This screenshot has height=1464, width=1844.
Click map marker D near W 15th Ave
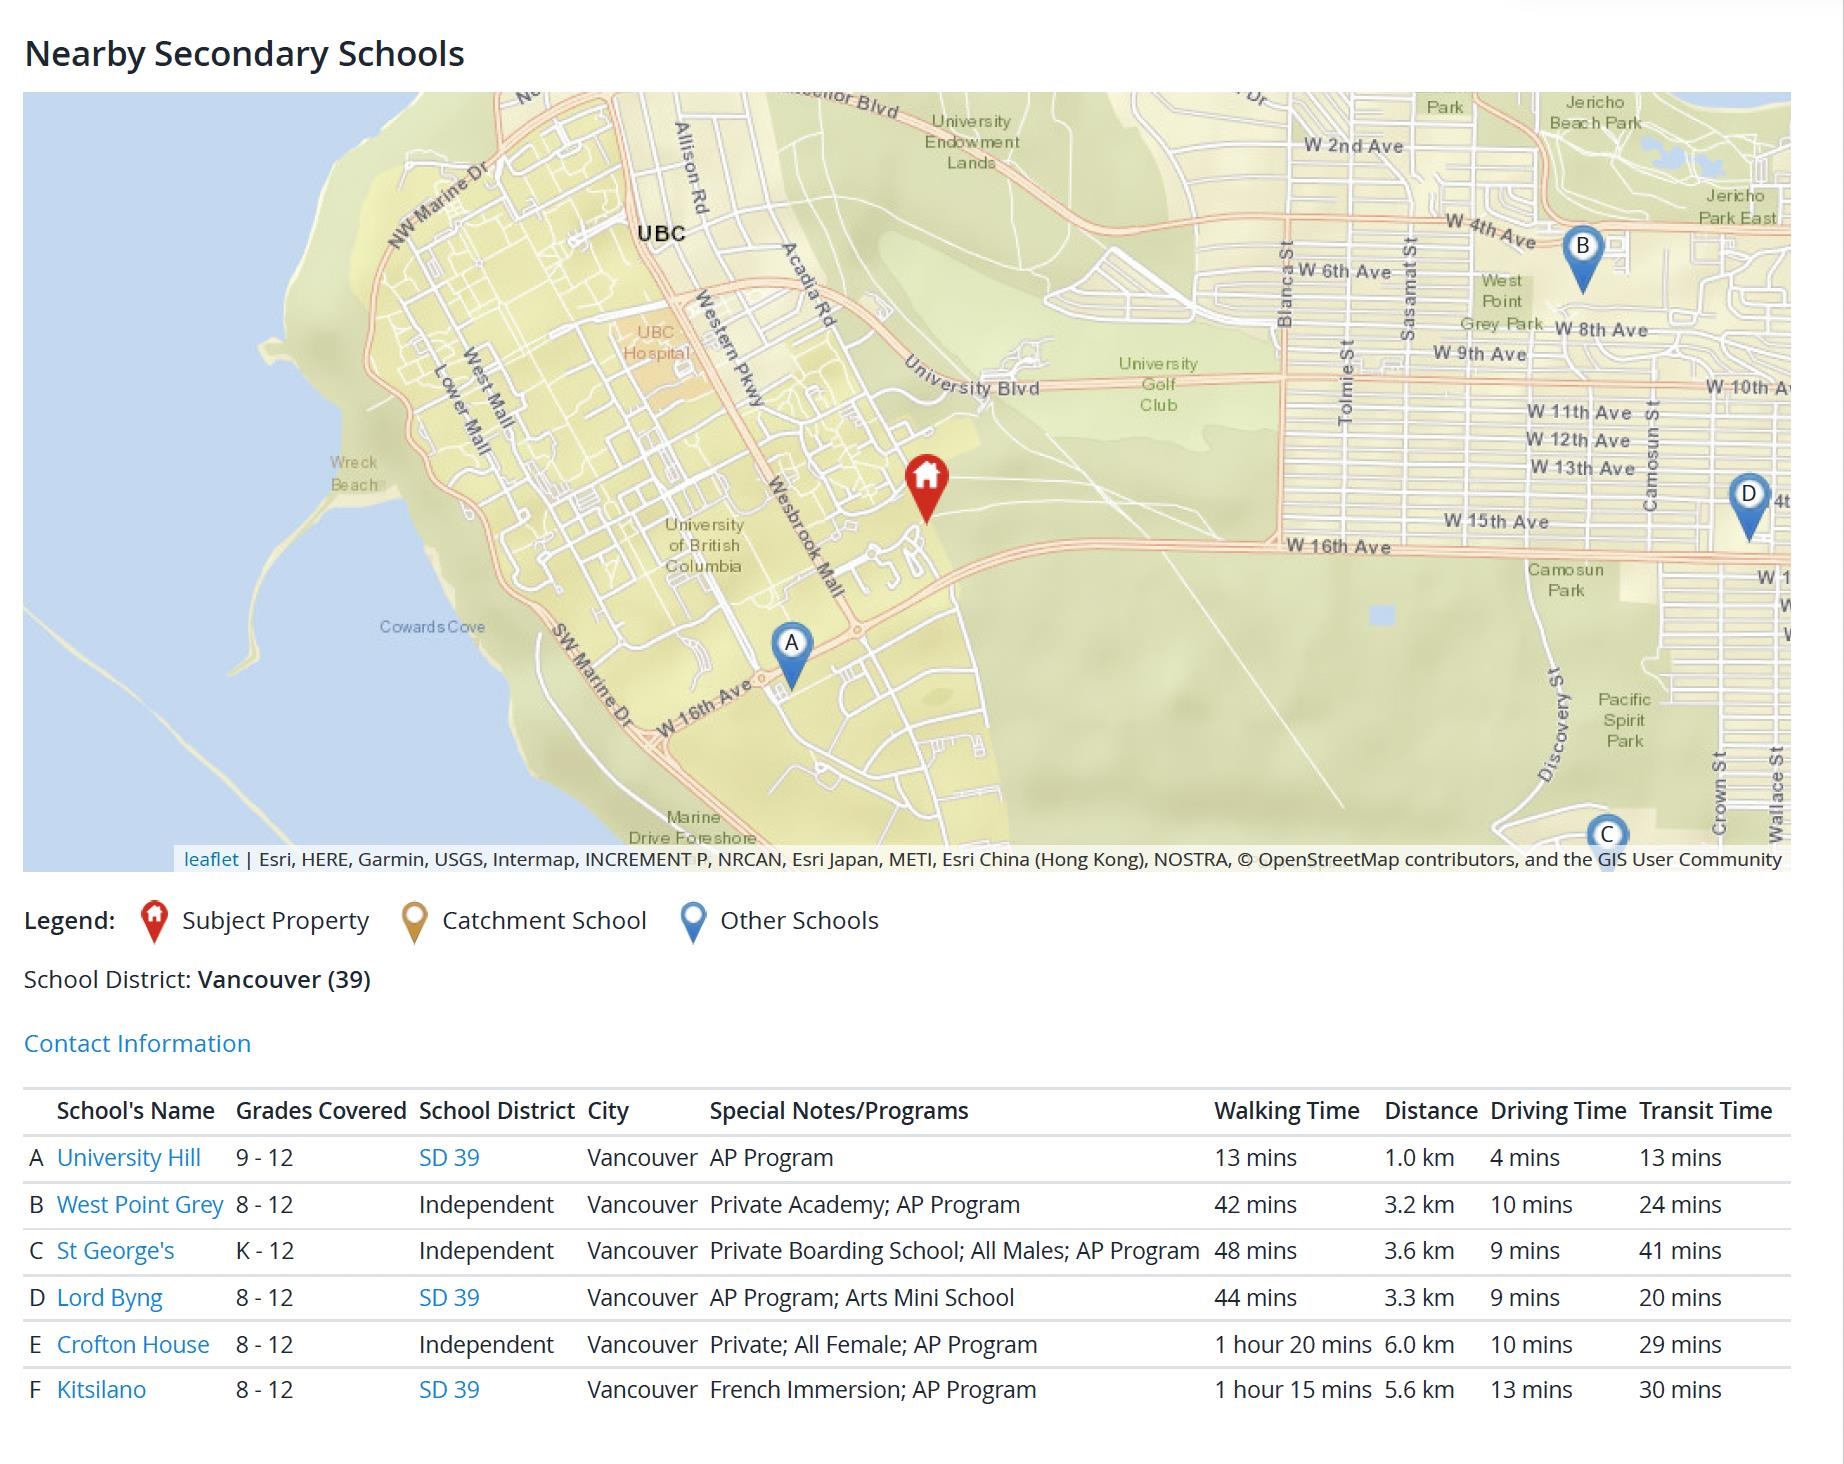pos(1748,499)
